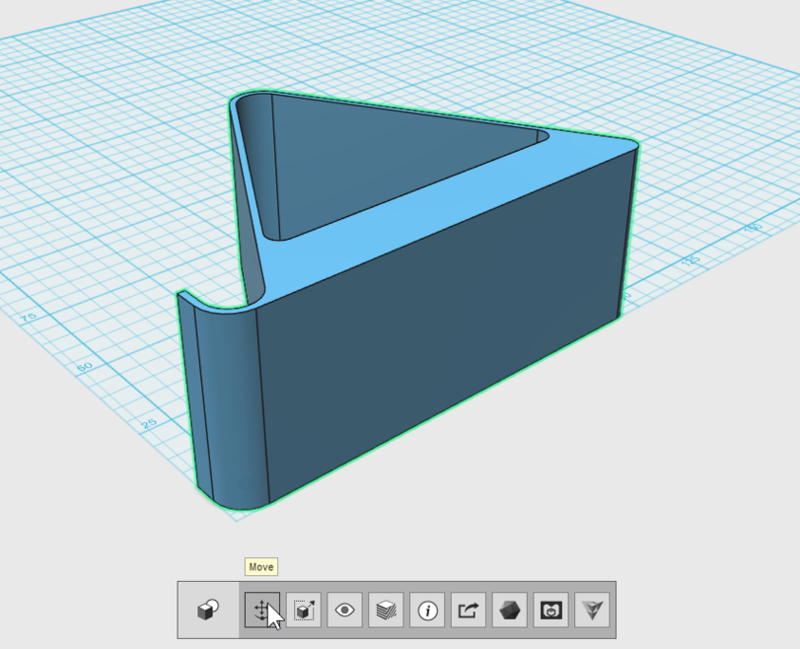Click the highlighted Move icon under the cursor
This screenshot has width=800, height=649.
(x=262, y=611)
